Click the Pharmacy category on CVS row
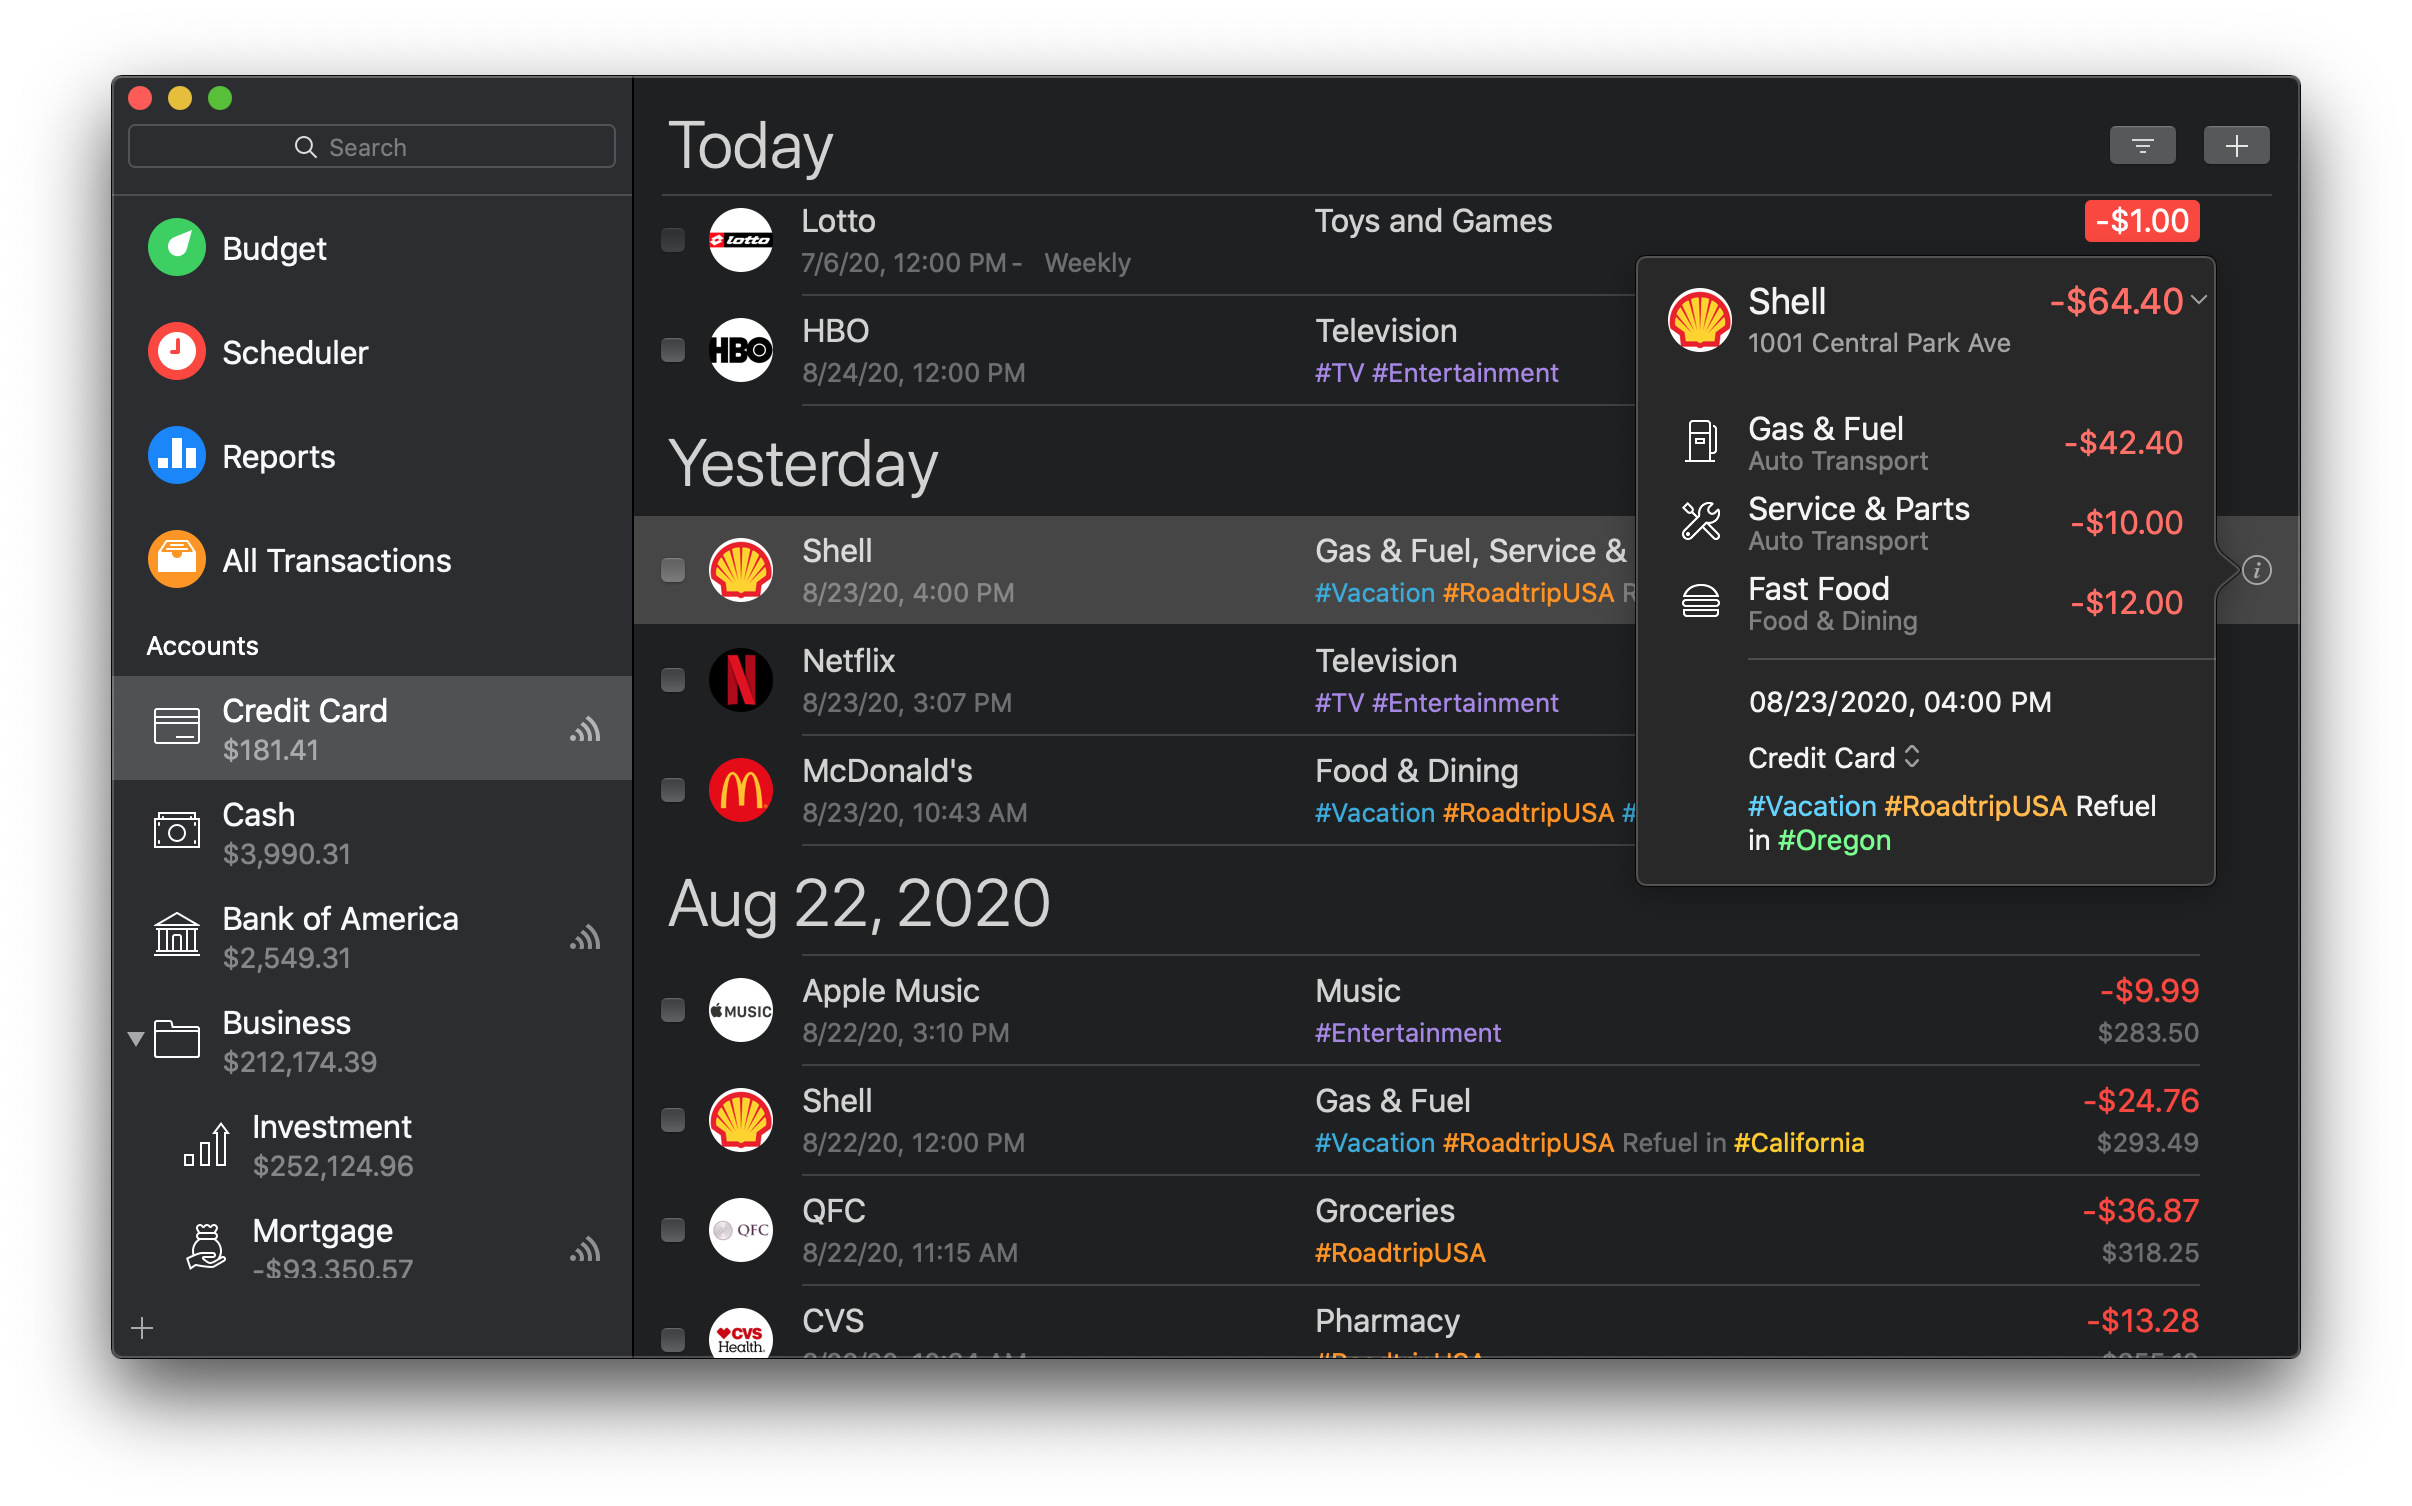The width and height of the screenshot is (2412, 1506). (1387, 1321)
